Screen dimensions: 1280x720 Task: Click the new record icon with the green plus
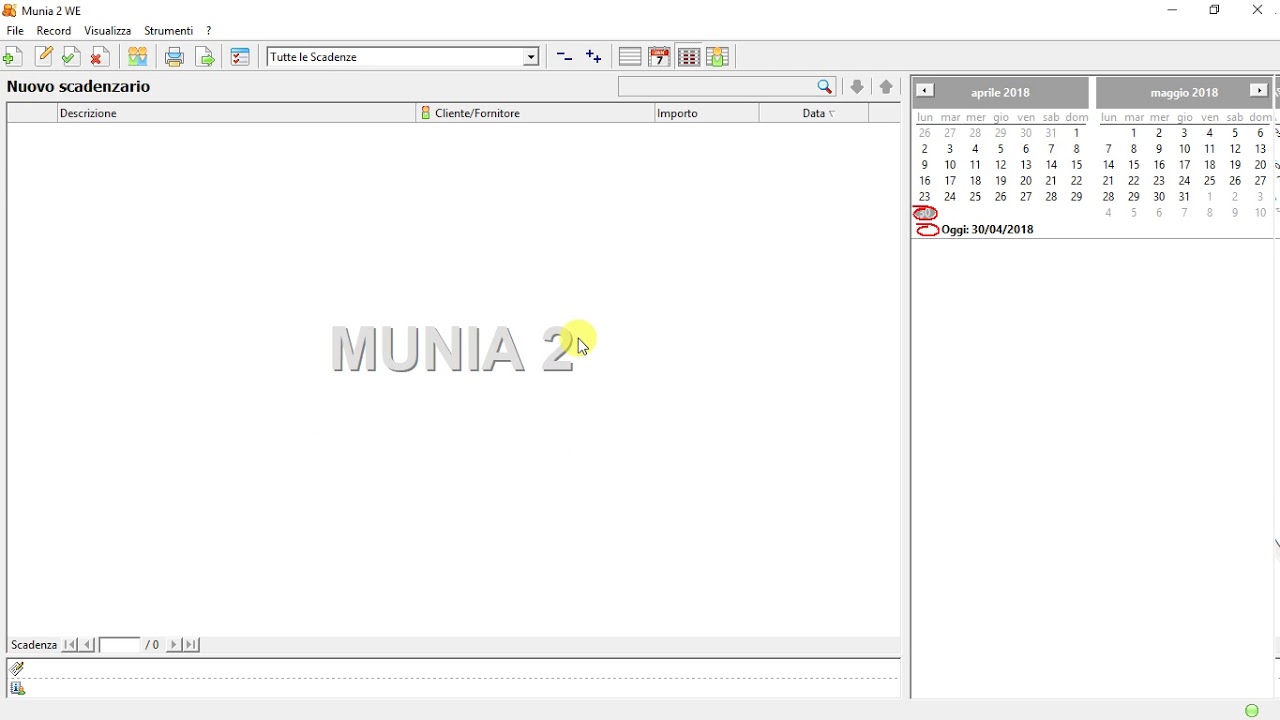tap(14, 57)
